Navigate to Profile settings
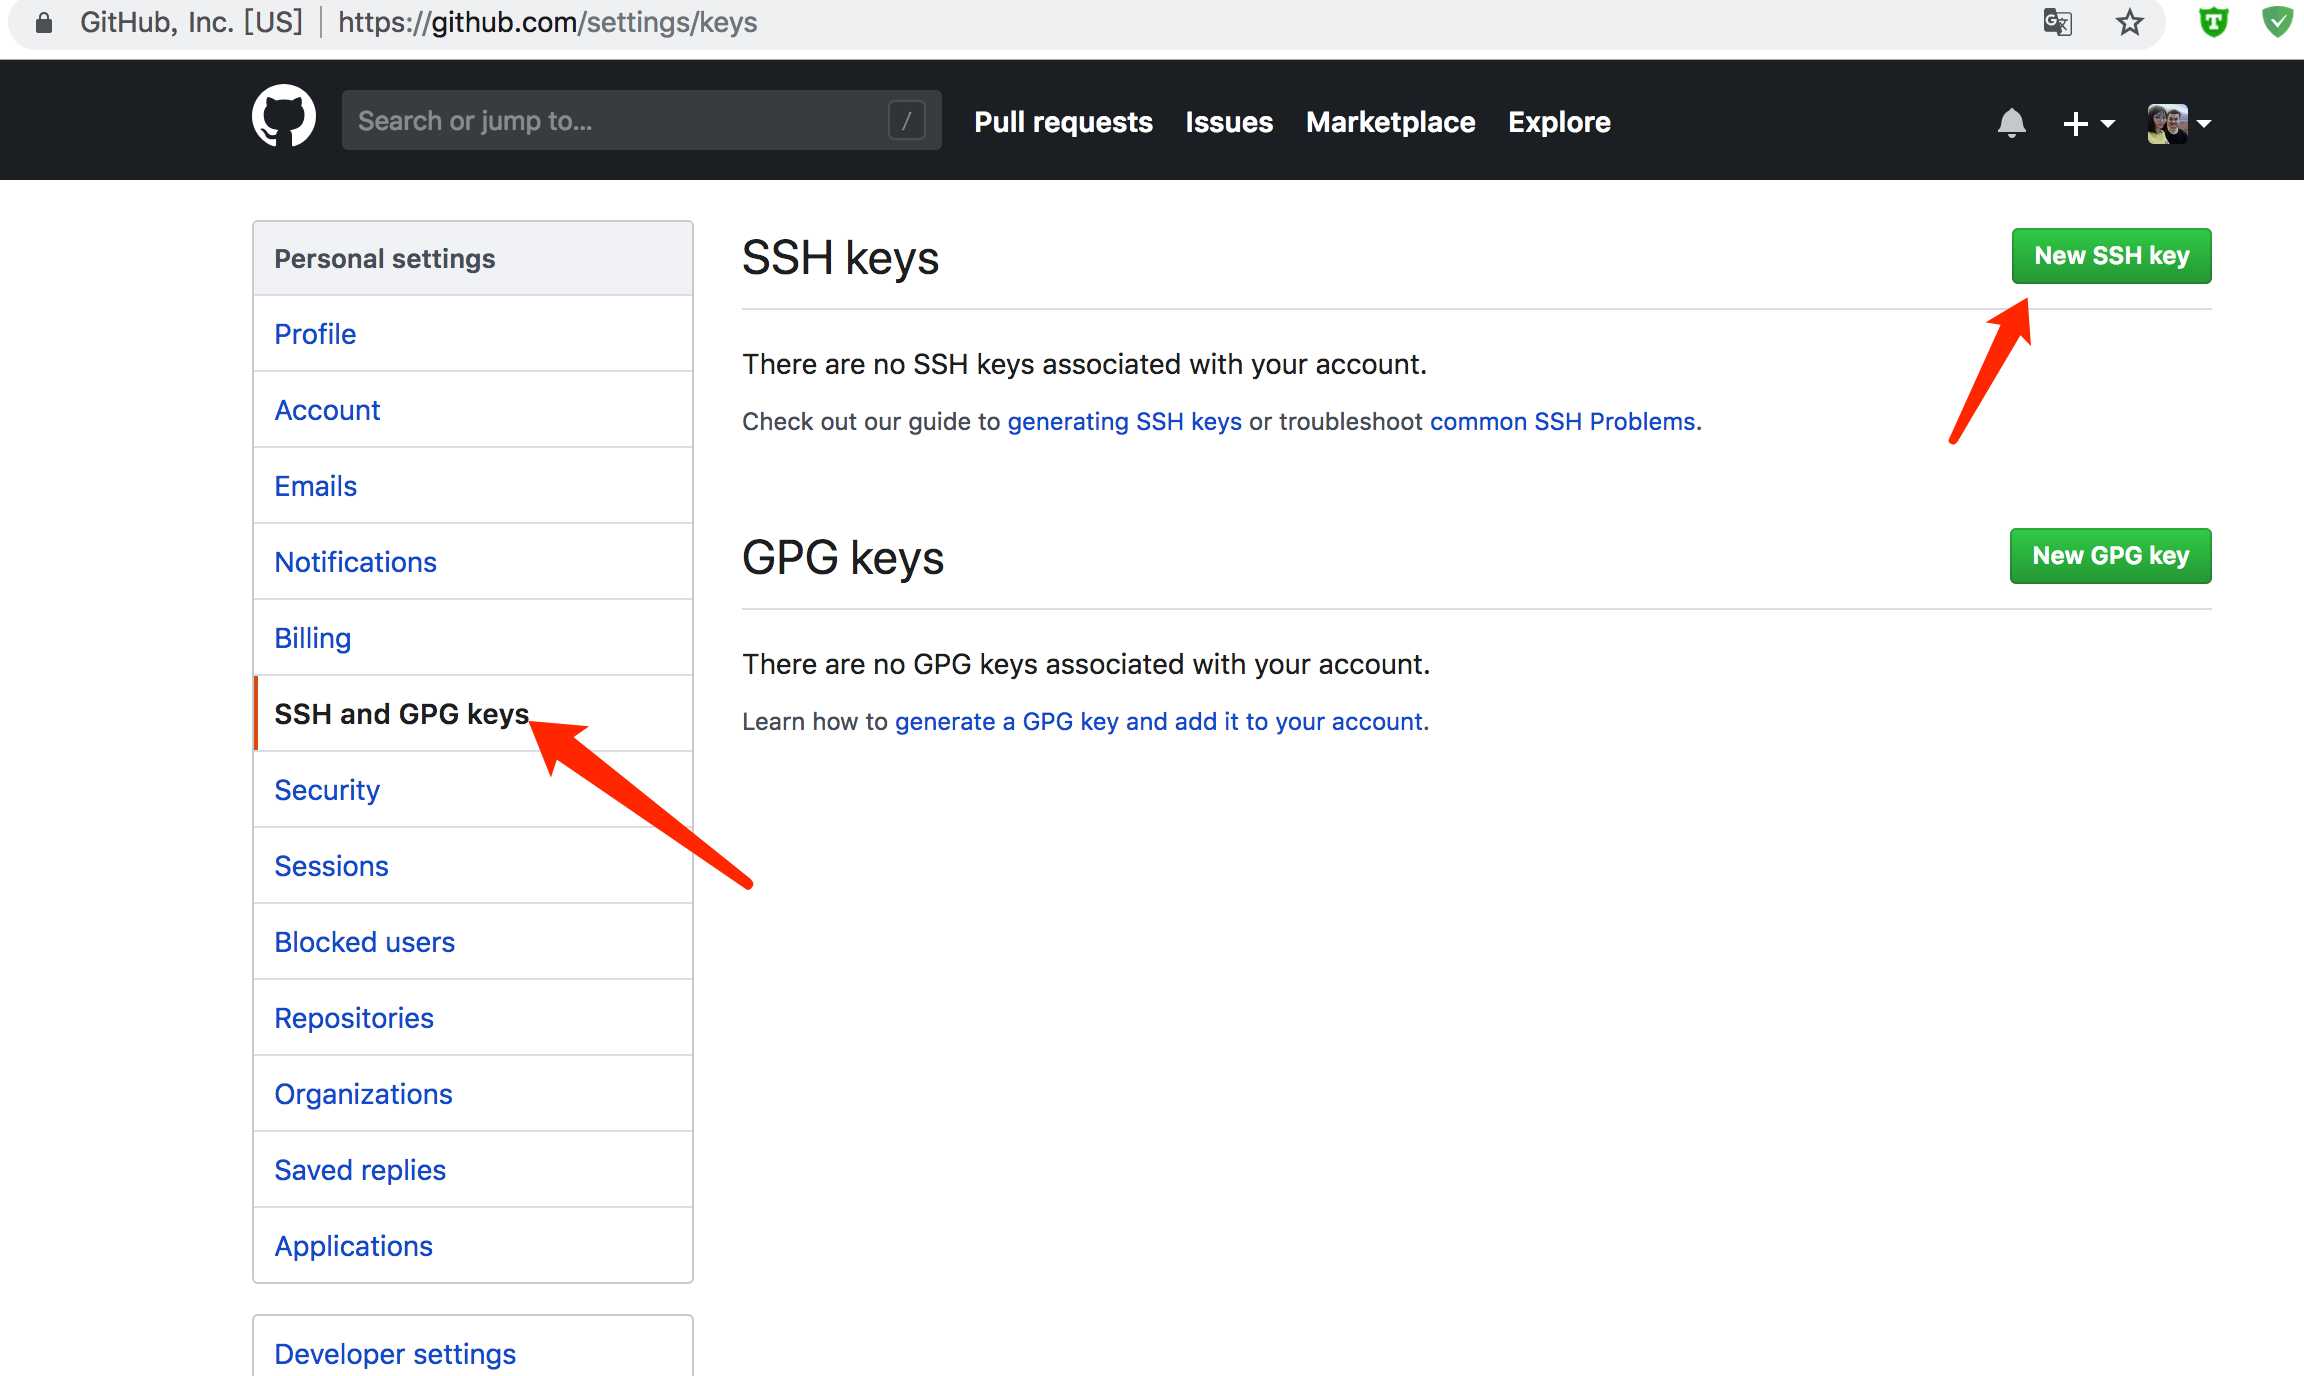The height and width of the screenshot is (1376, 2304). tap(314, 334)
